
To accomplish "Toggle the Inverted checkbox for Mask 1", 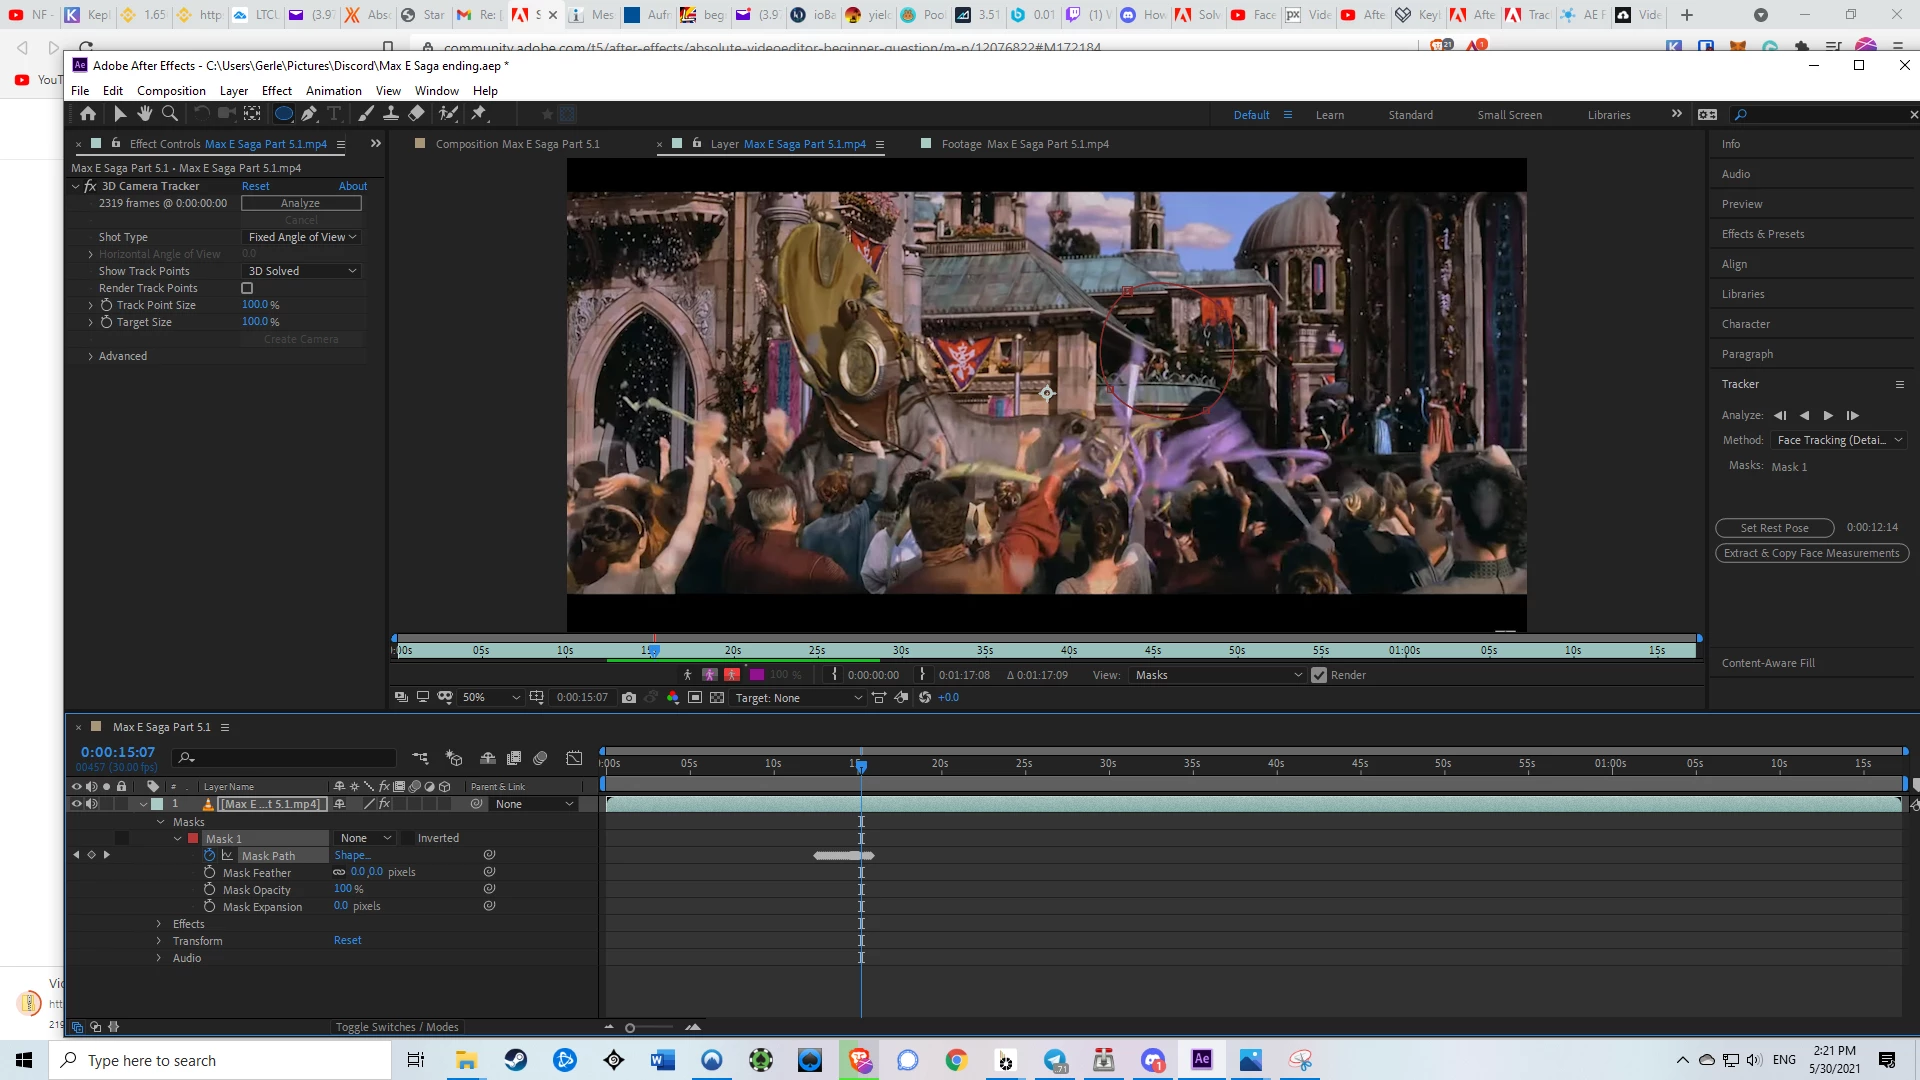I will click(x=408, y=838).
